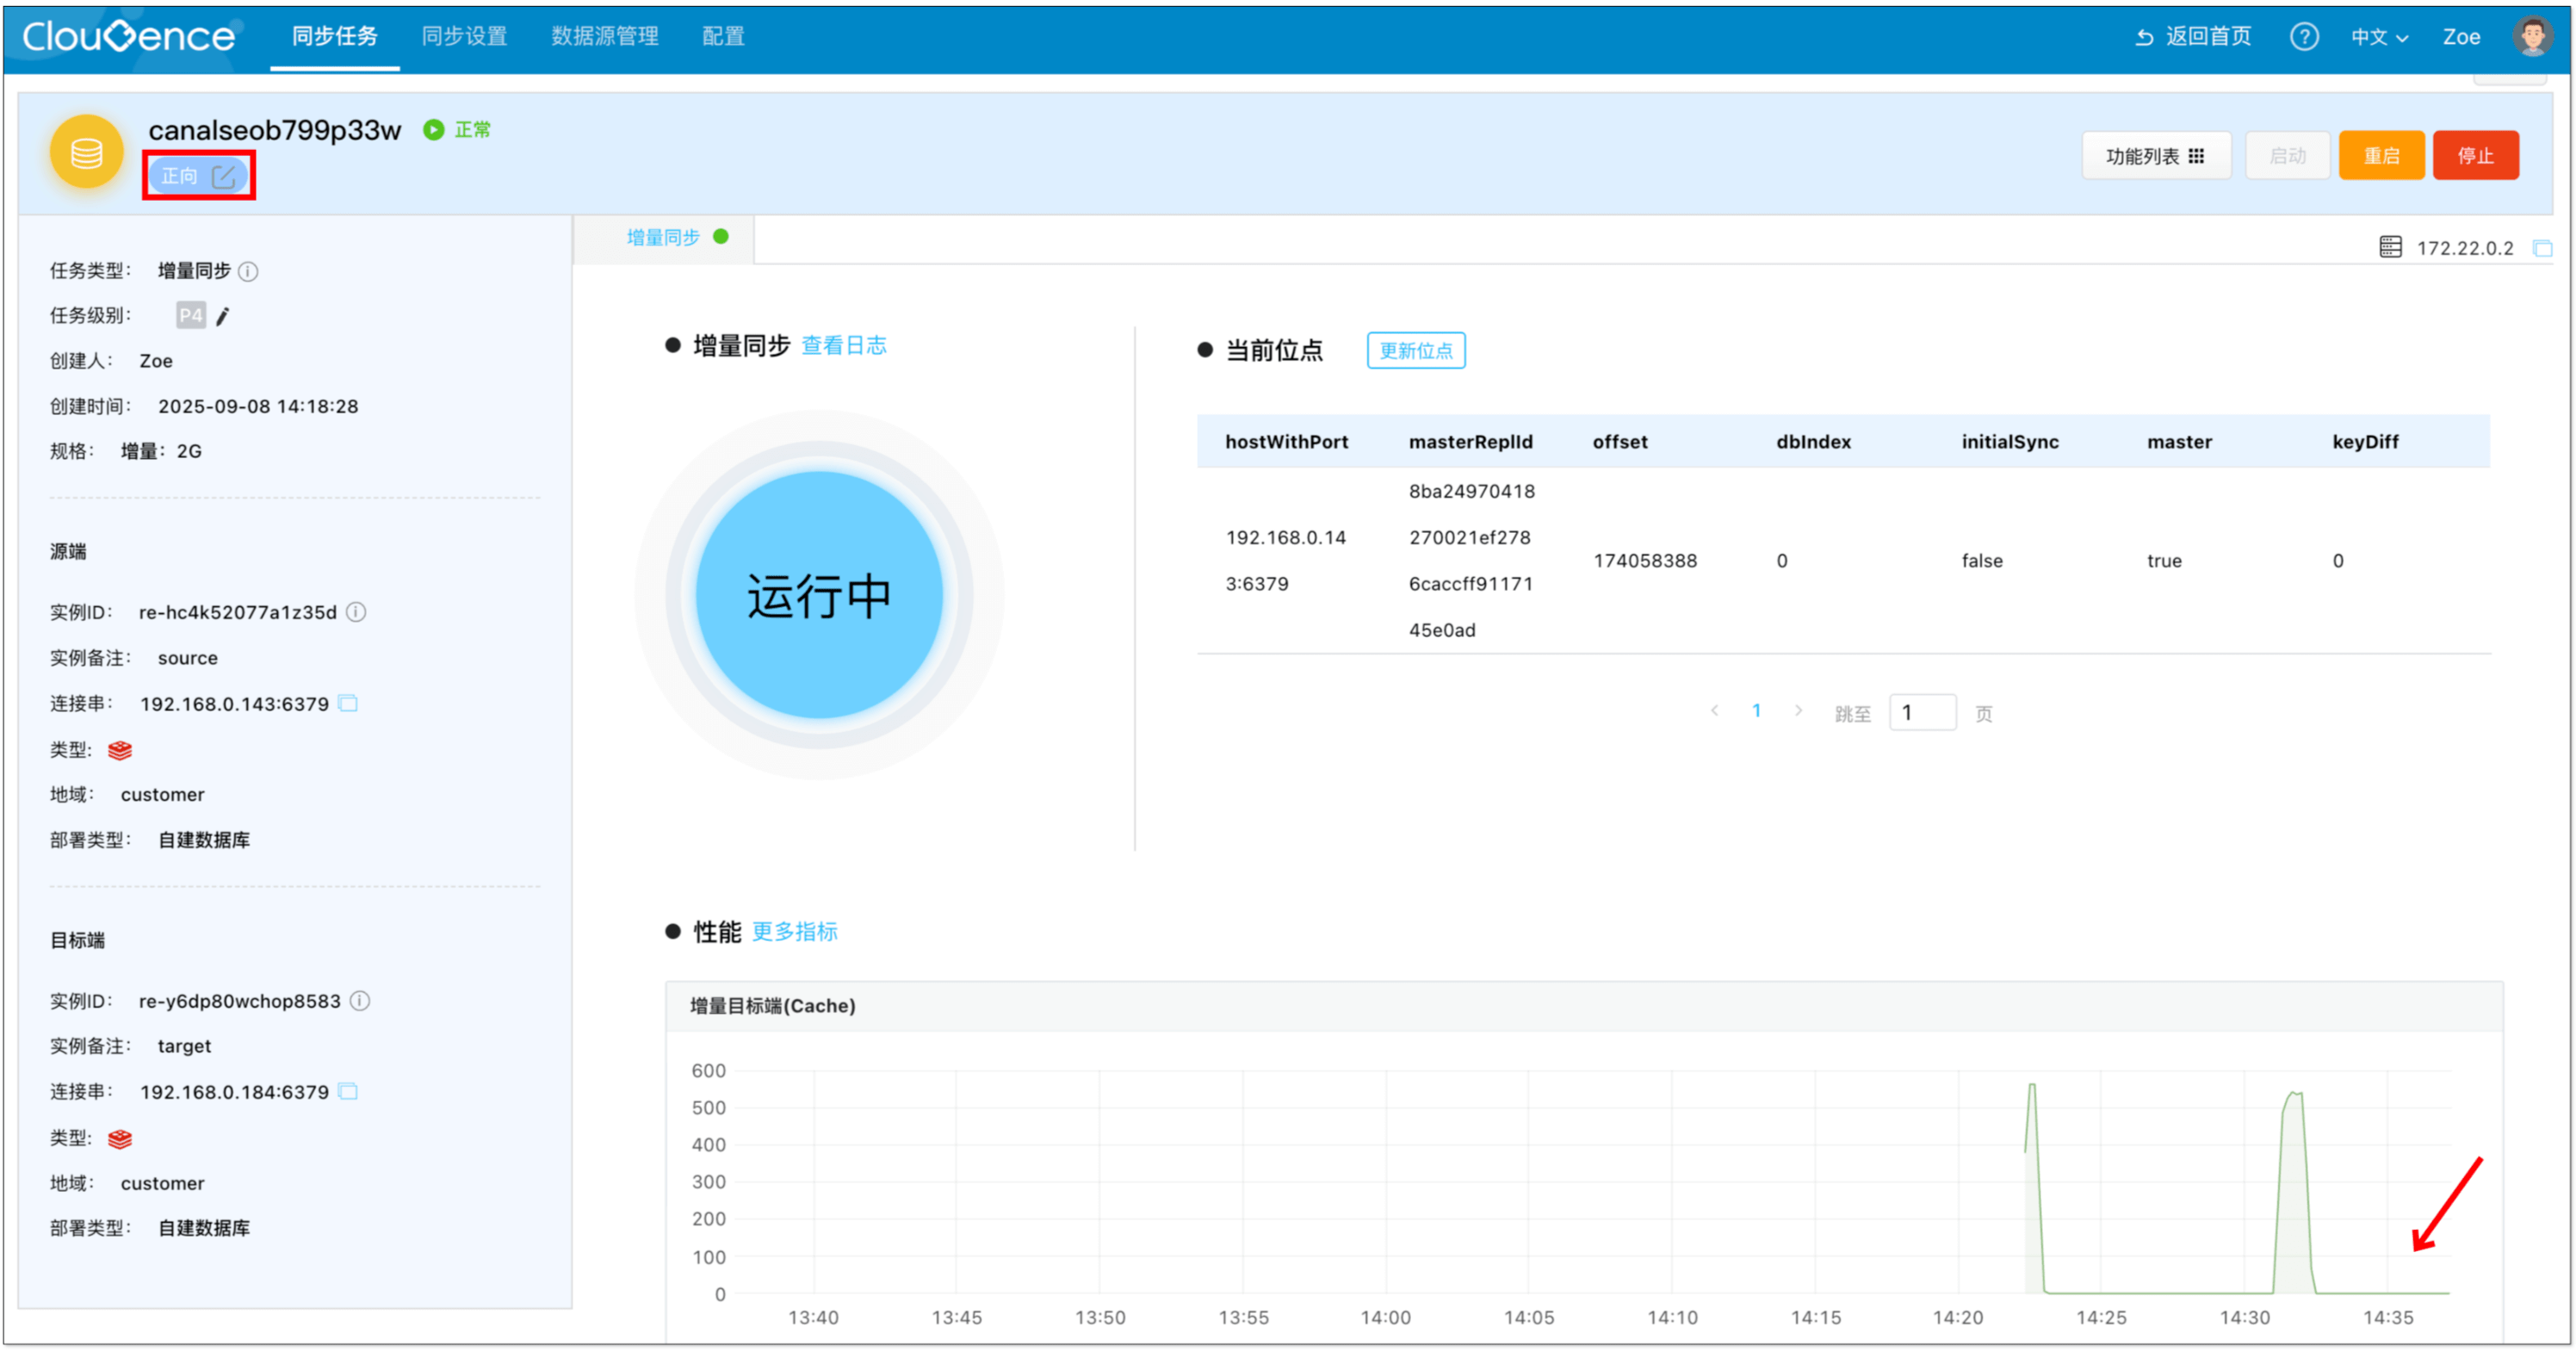Click info icon beside source instance ID

click(x=356, y=612)
